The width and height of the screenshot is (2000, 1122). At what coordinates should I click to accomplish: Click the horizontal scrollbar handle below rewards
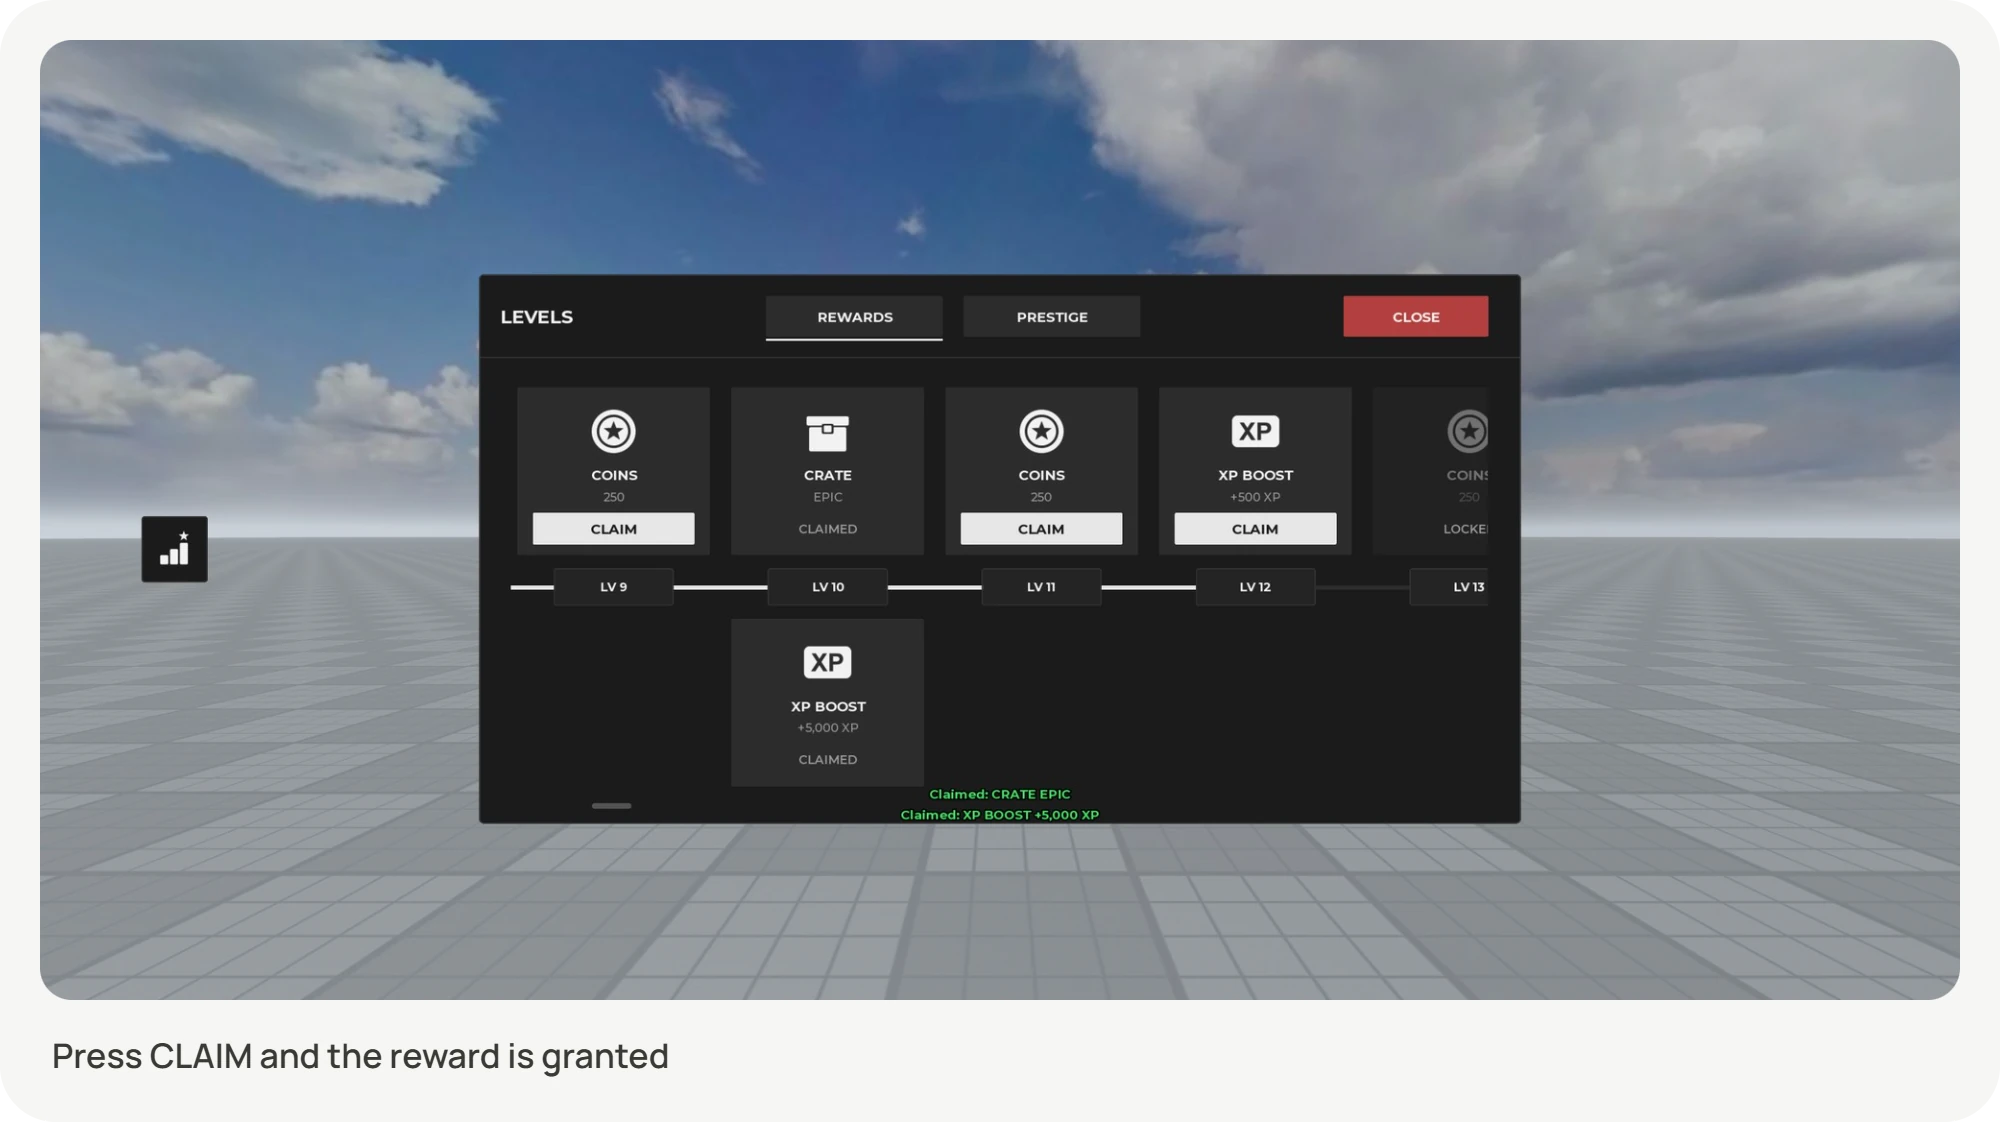click(x=611, y=806)
